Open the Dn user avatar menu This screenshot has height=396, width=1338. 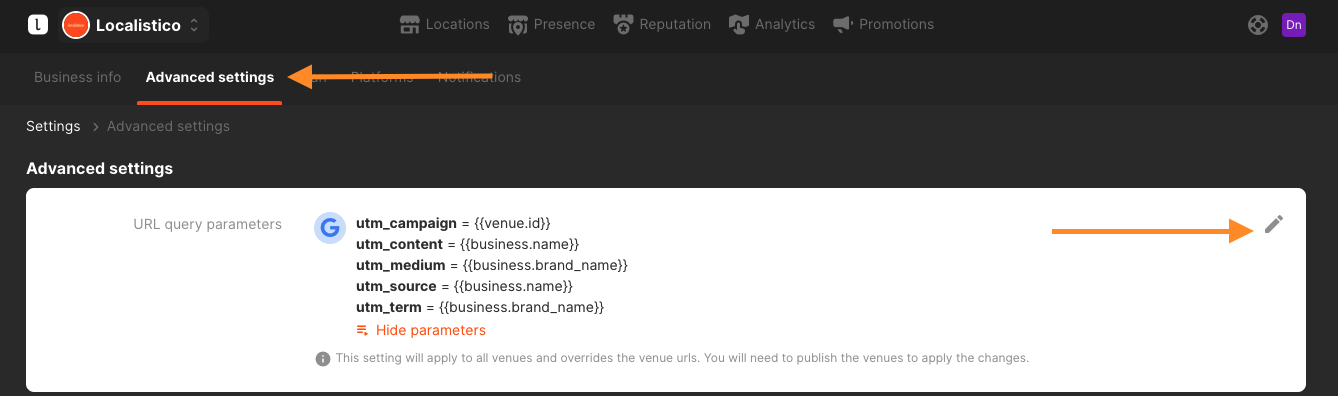click(1294, 25)
